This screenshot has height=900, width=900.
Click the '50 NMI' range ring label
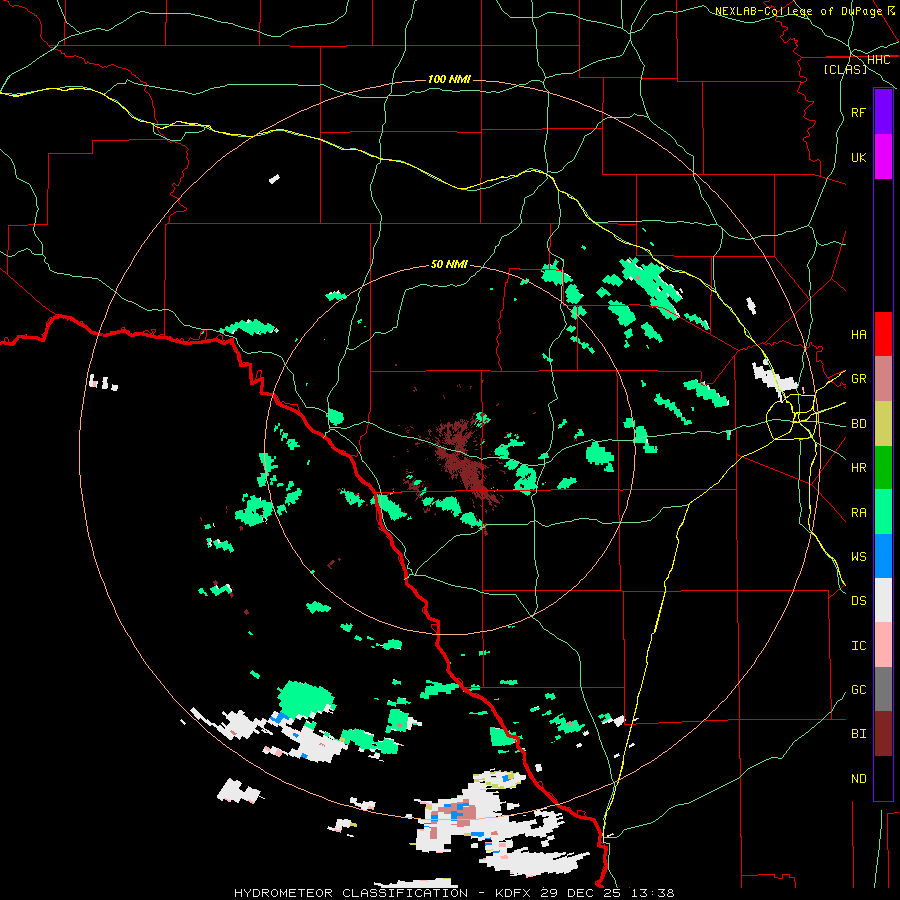[x=449, y=265]
